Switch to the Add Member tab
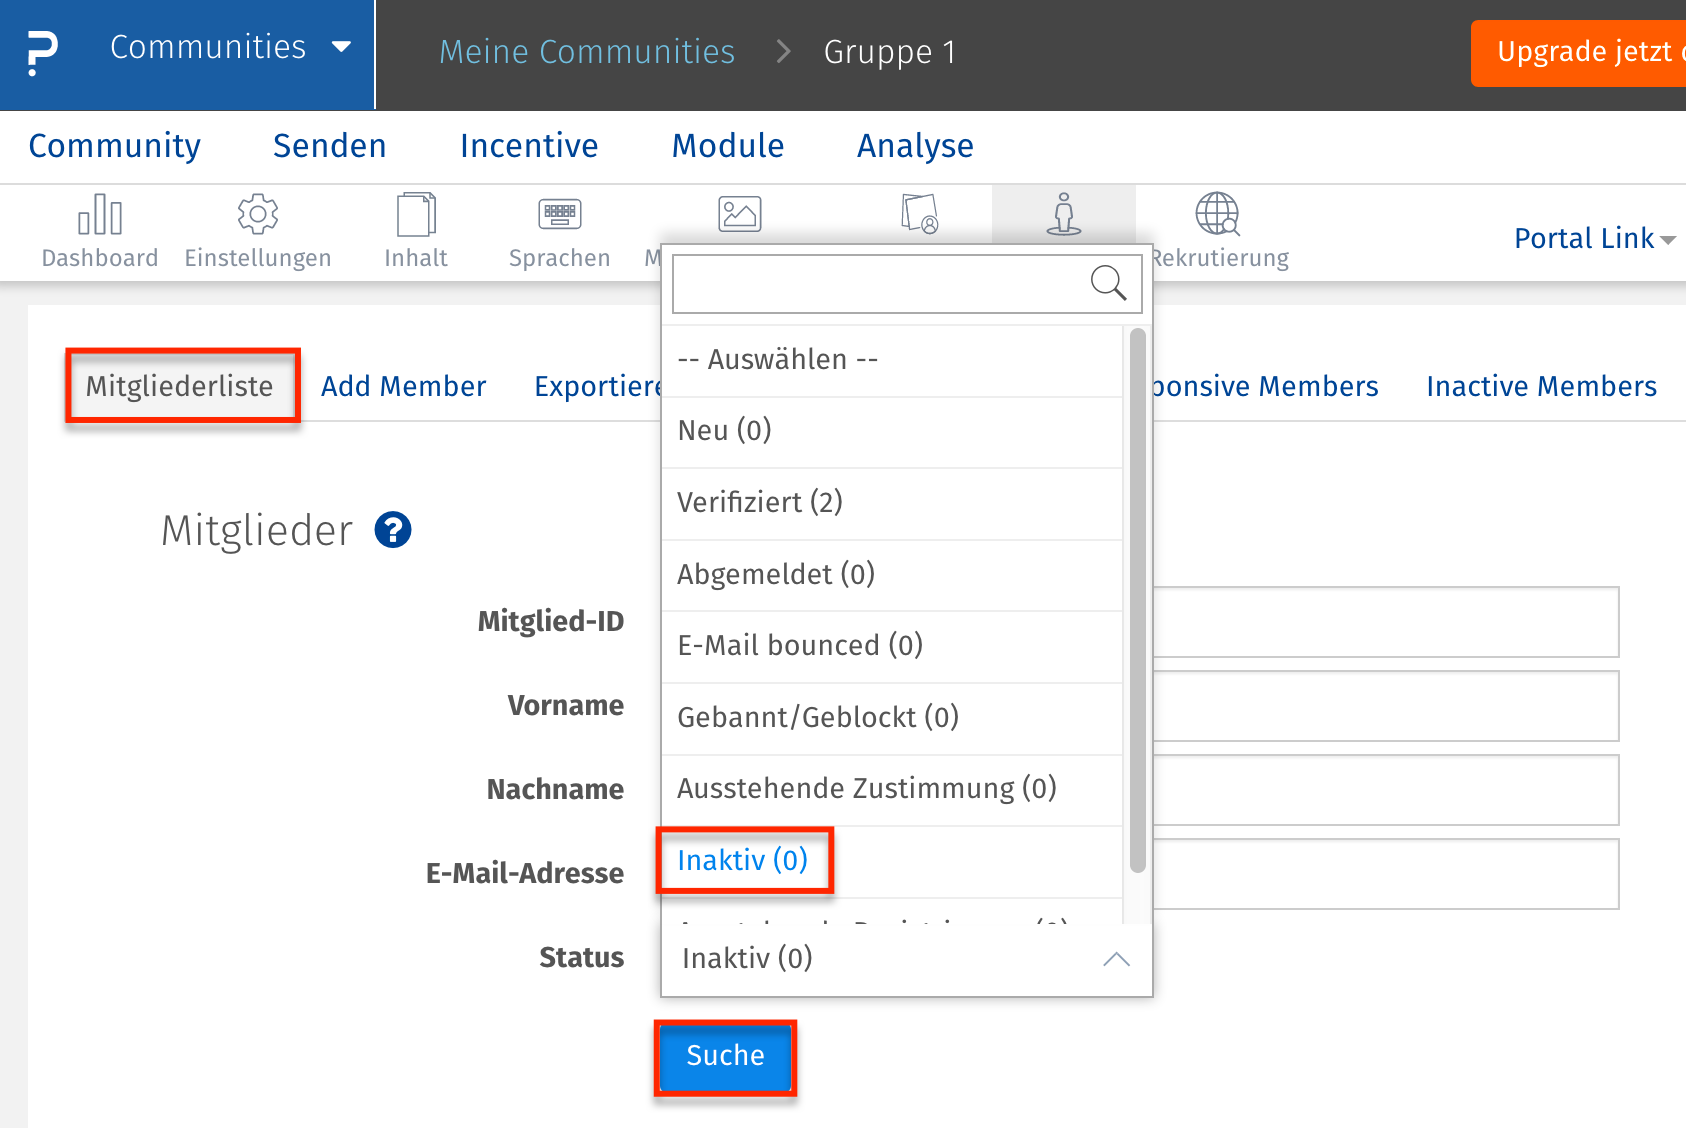This screenshot has width=1686, height=1128. point(403,386)
